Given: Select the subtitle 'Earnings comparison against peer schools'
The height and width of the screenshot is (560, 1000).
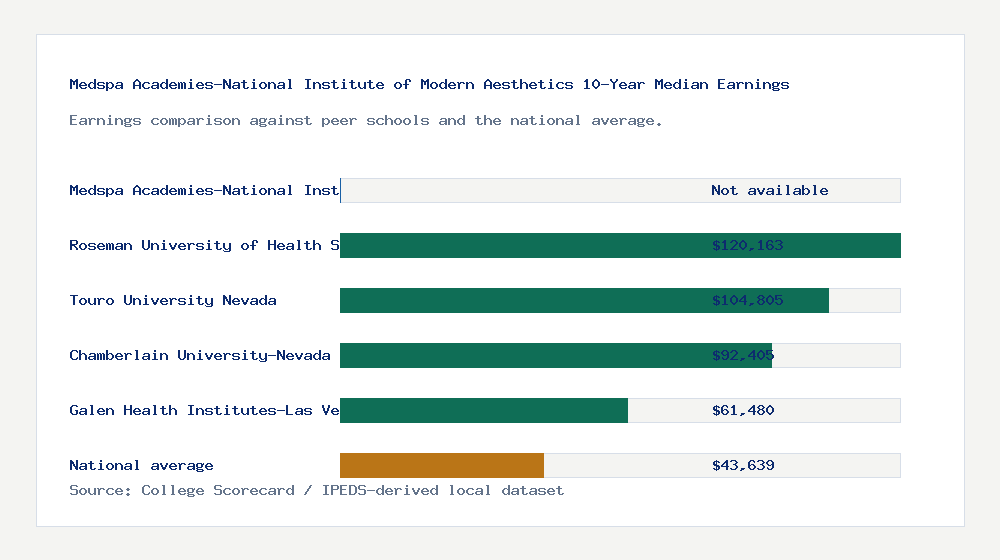Looking at the screenshot, I should click(365, 121).
